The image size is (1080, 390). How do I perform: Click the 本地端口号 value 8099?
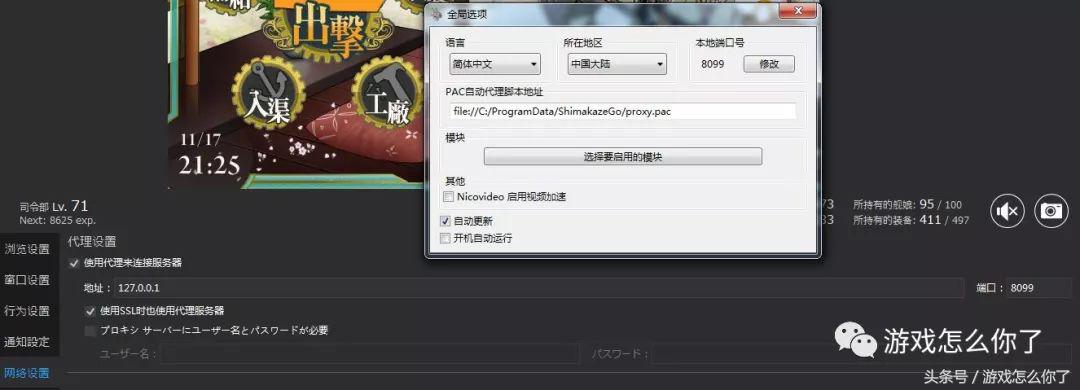[x=712, y=64]
